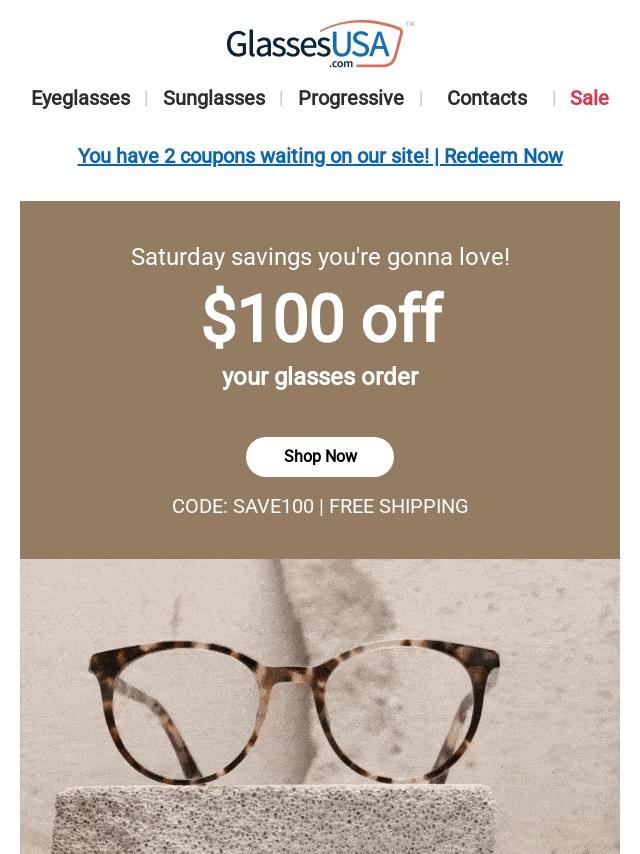Click the right lens of the glasses
The height and width of the screenshot is (854, 640).
412,716
